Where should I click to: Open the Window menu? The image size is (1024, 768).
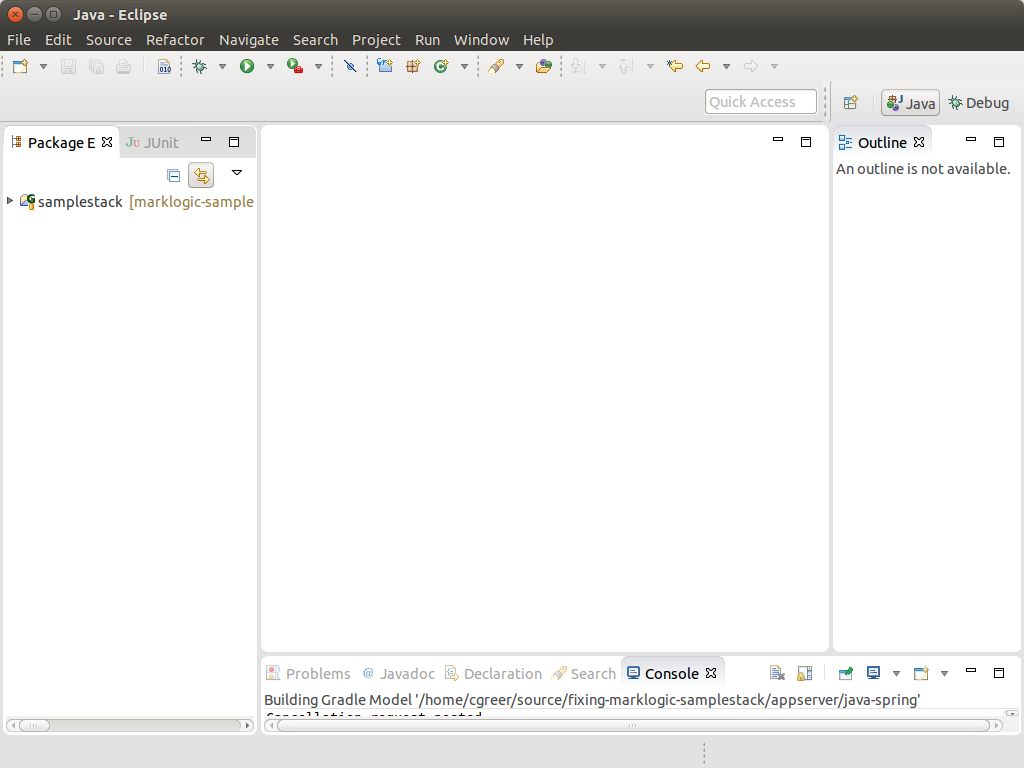point(481,40)
